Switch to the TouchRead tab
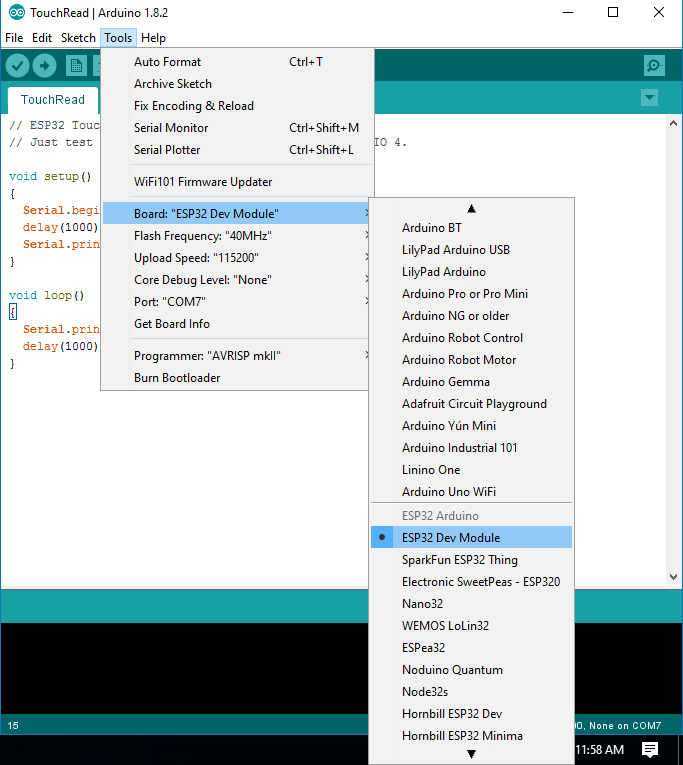Screen dimensions: 683x765 coord(53,100)
